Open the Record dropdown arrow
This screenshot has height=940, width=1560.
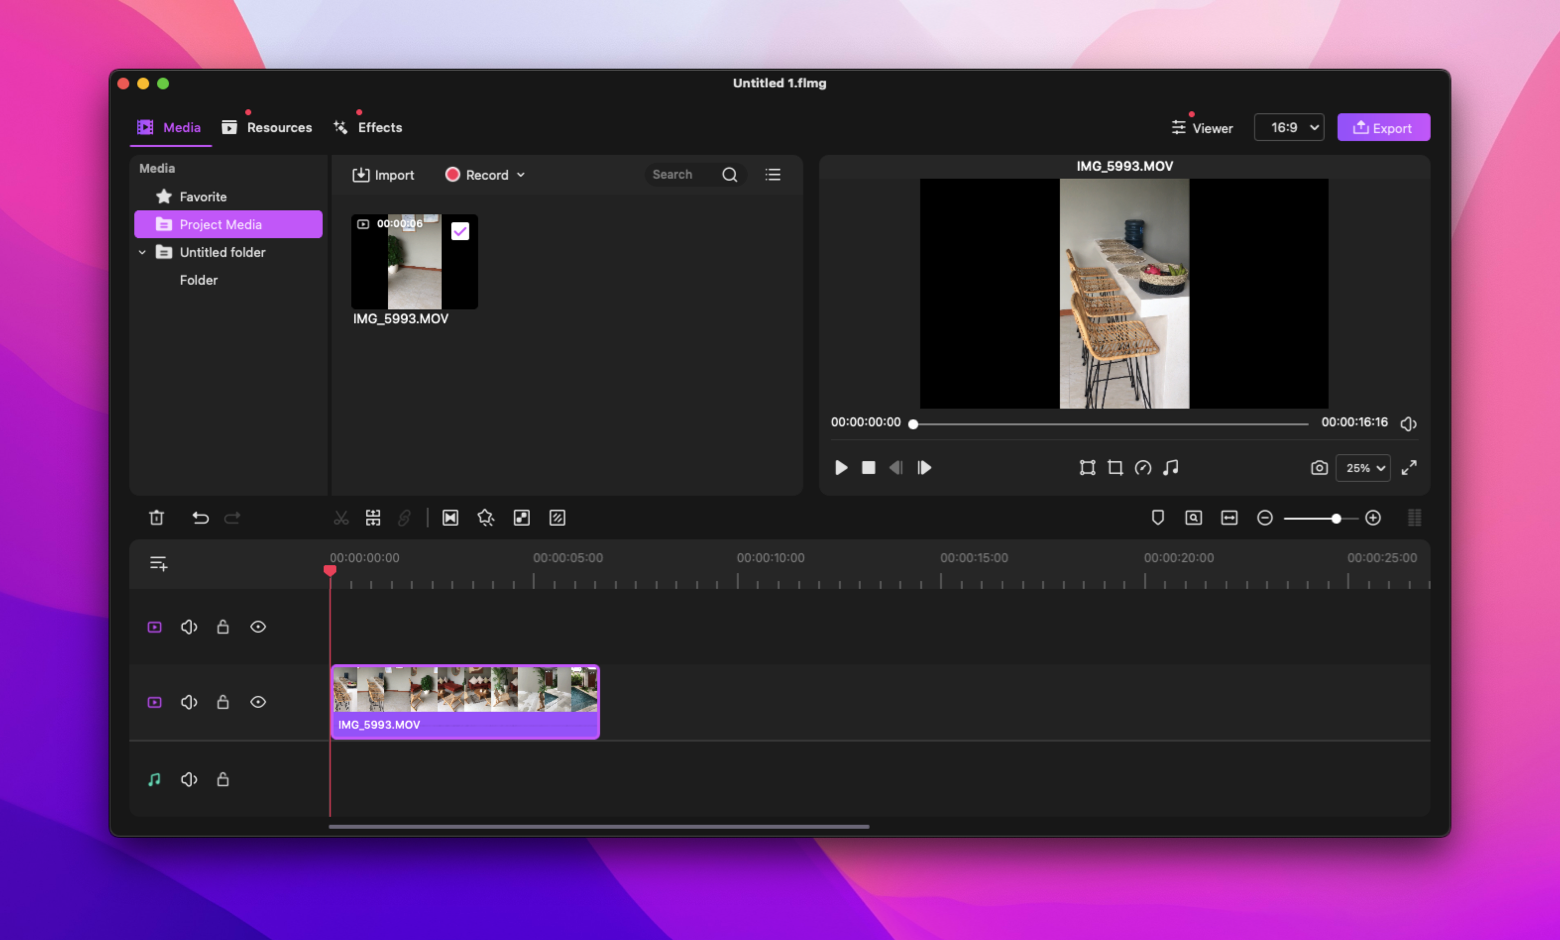(x=521, y=175)
